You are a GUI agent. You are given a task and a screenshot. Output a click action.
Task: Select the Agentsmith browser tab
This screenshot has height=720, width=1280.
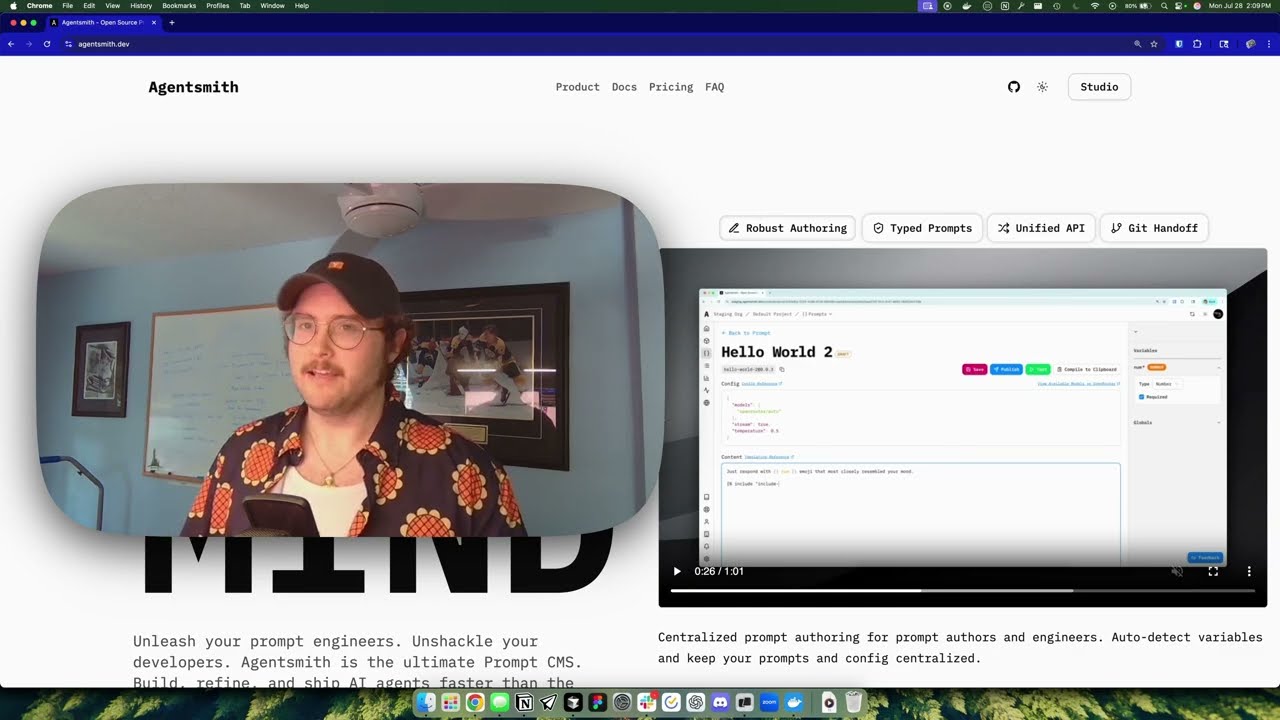pos(103,22)
